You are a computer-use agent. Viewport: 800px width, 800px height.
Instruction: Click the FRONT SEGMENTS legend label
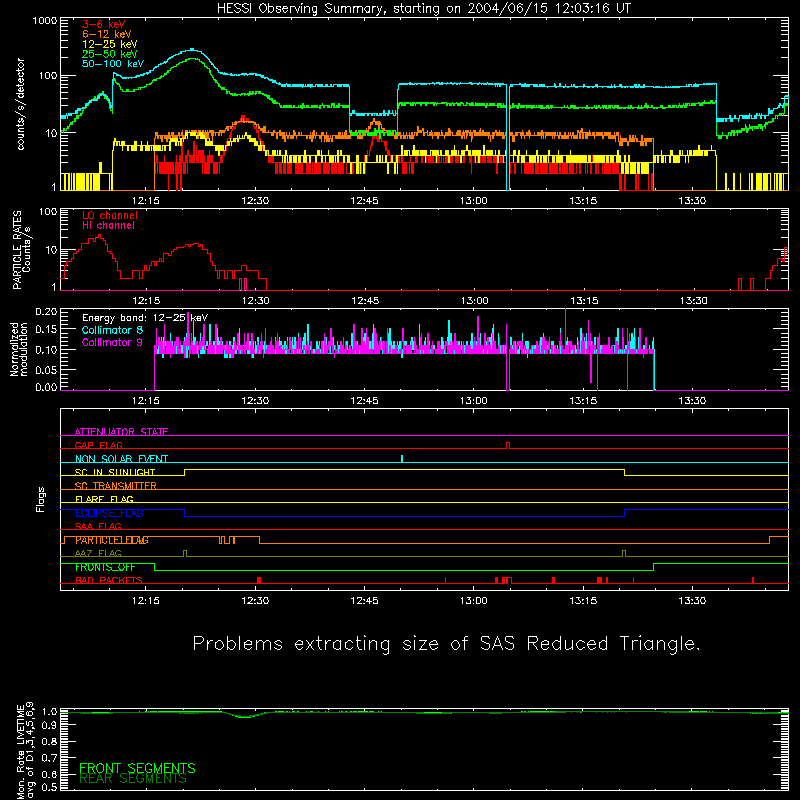click(x=137, y=768)
